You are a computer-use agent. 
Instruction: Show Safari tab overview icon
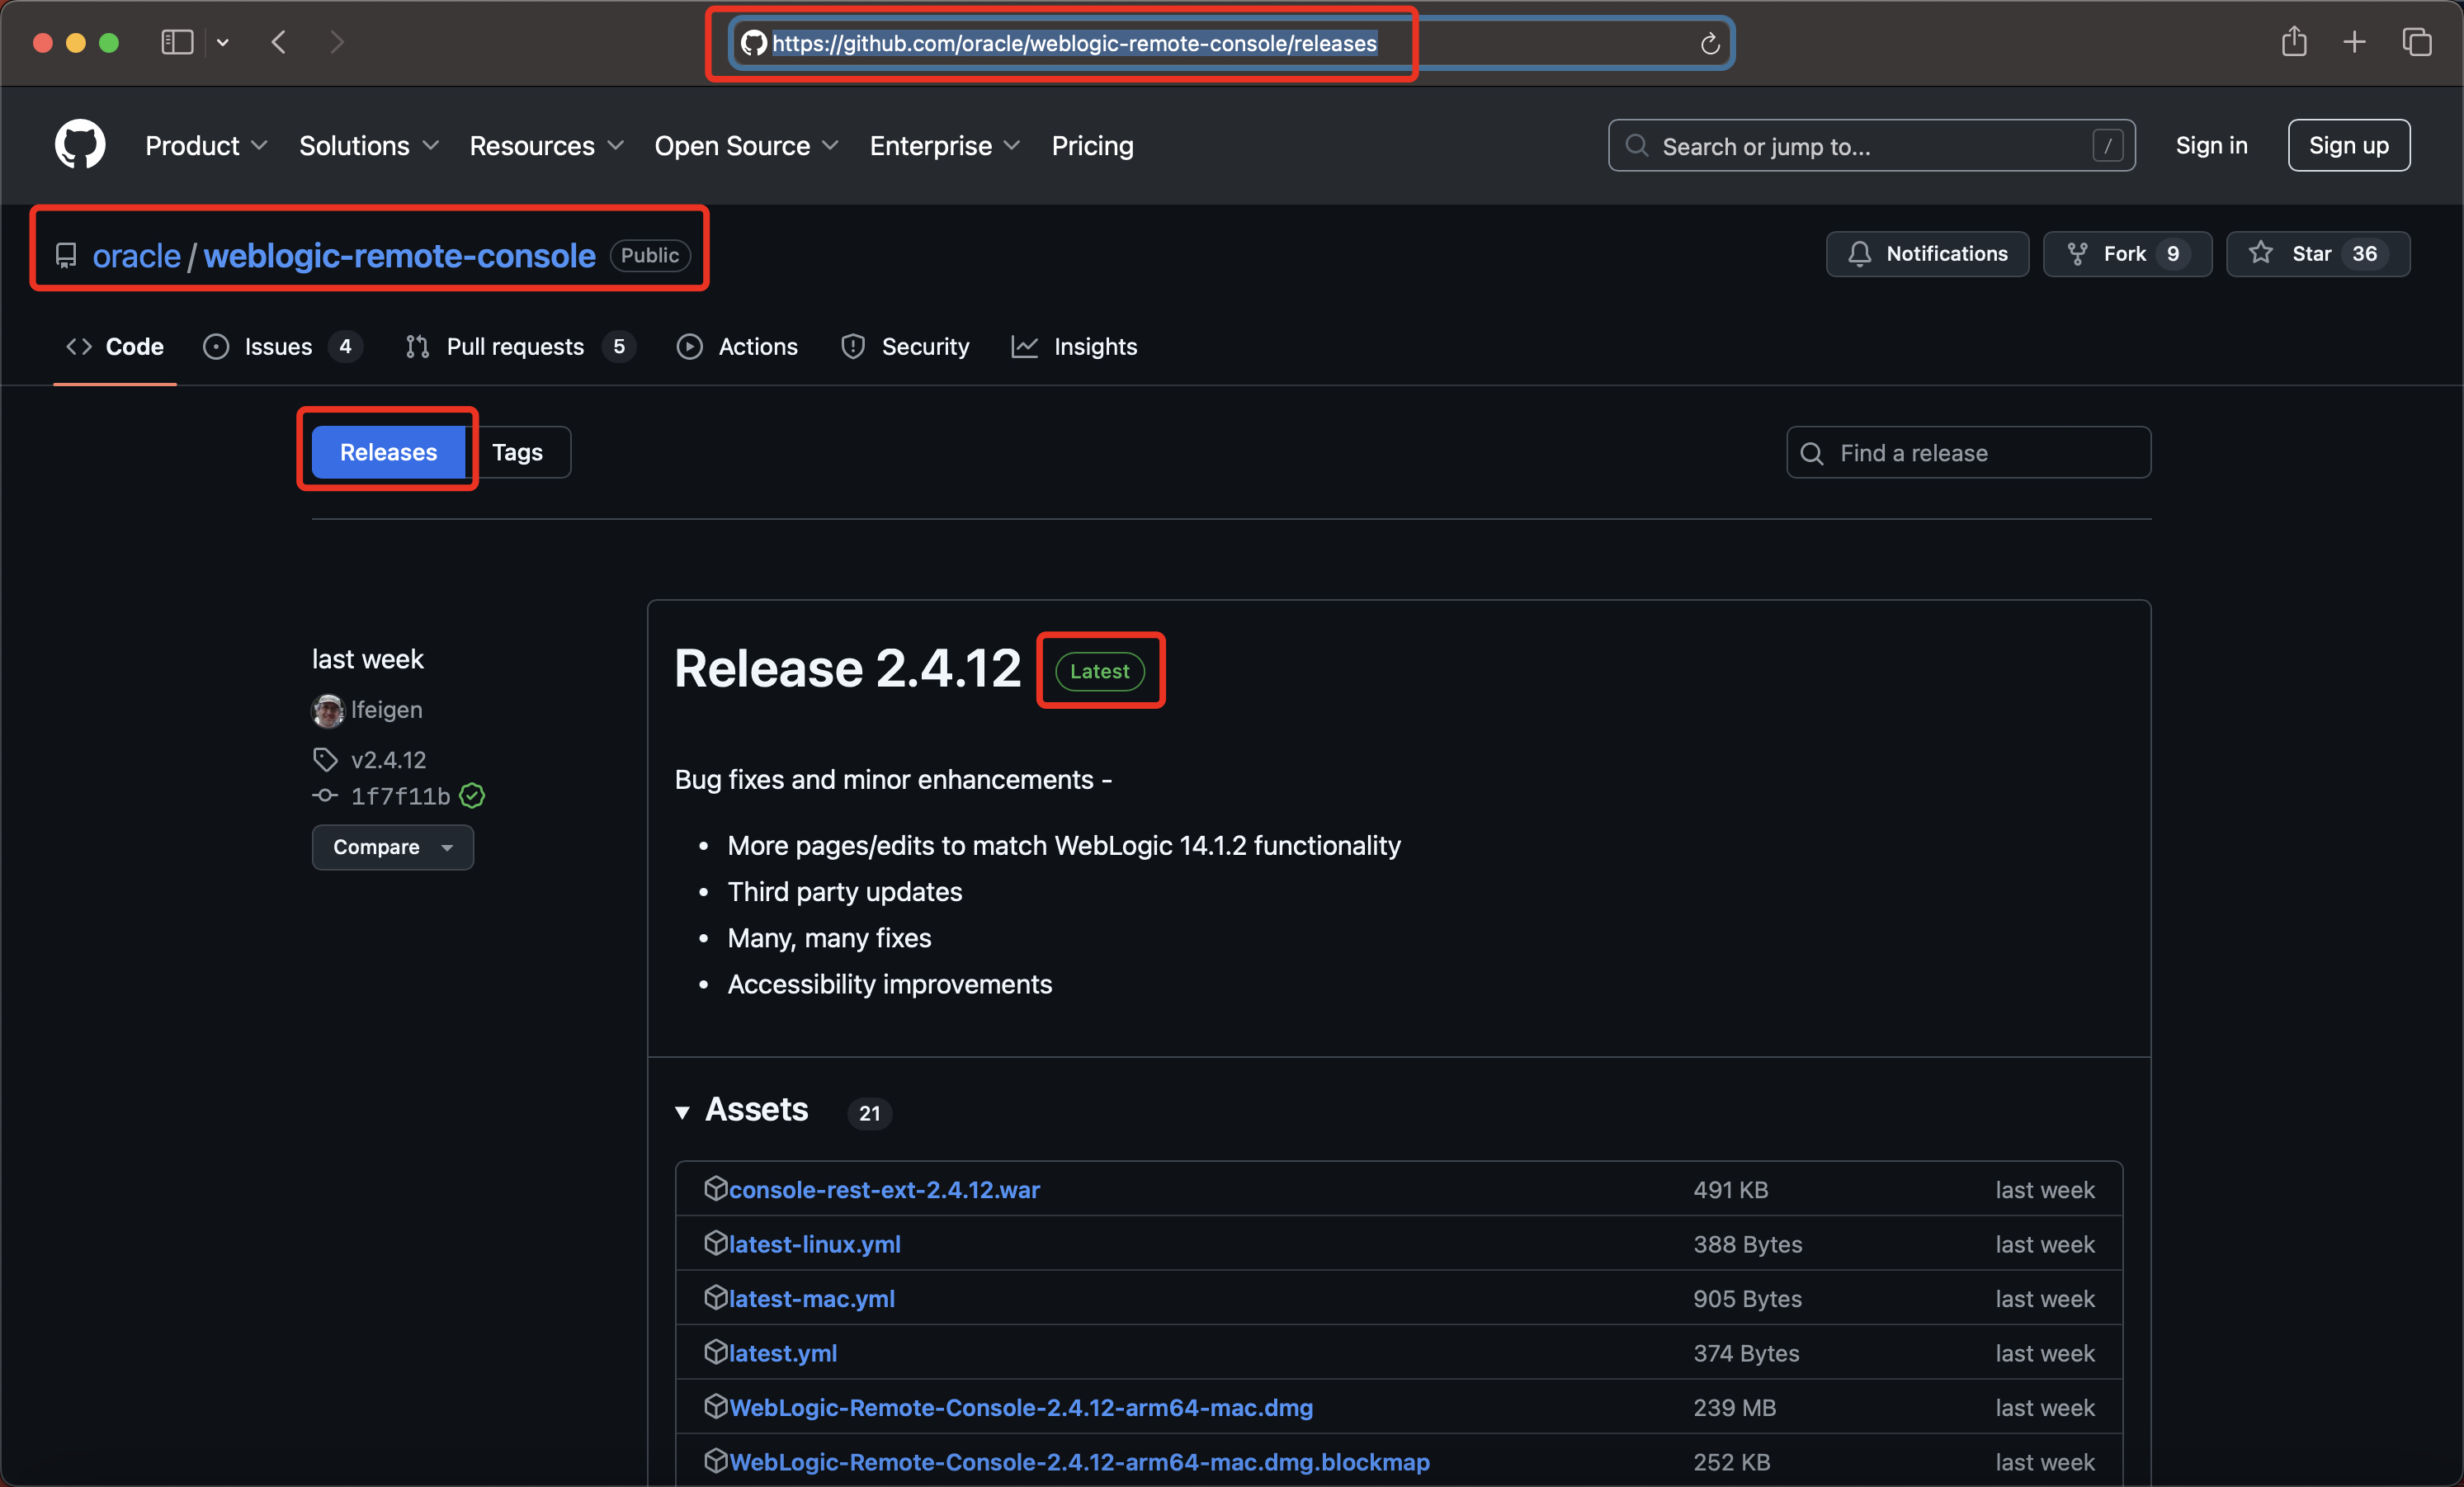(x=2416, y=42)
